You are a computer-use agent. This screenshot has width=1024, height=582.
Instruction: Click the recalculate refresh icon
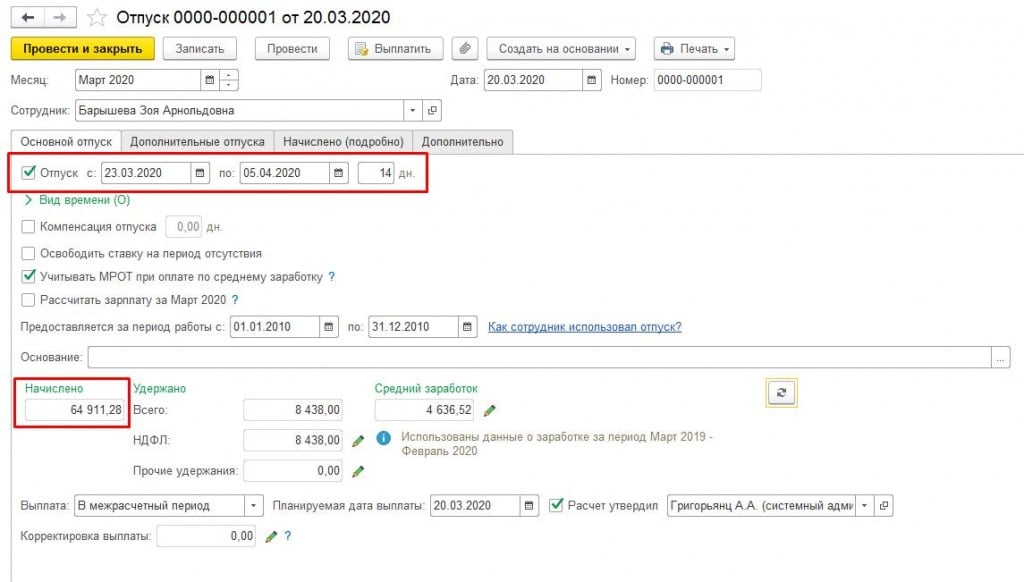point(781,393)
